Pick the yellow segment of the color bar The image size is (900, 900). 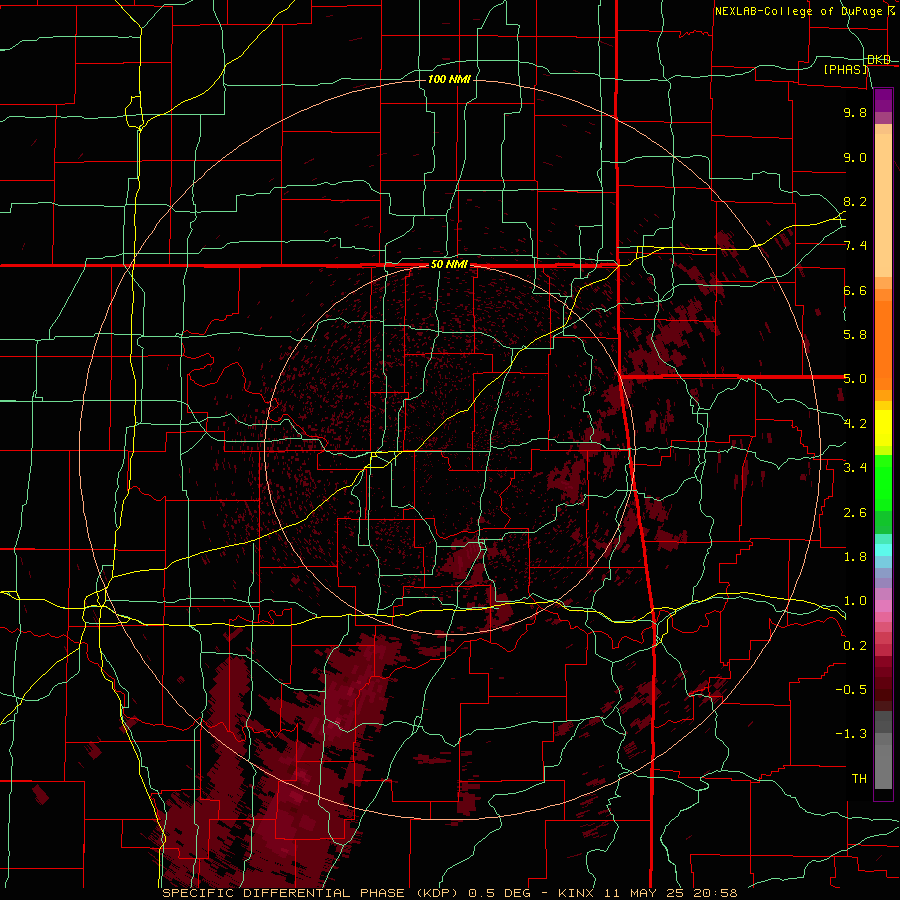883,428
